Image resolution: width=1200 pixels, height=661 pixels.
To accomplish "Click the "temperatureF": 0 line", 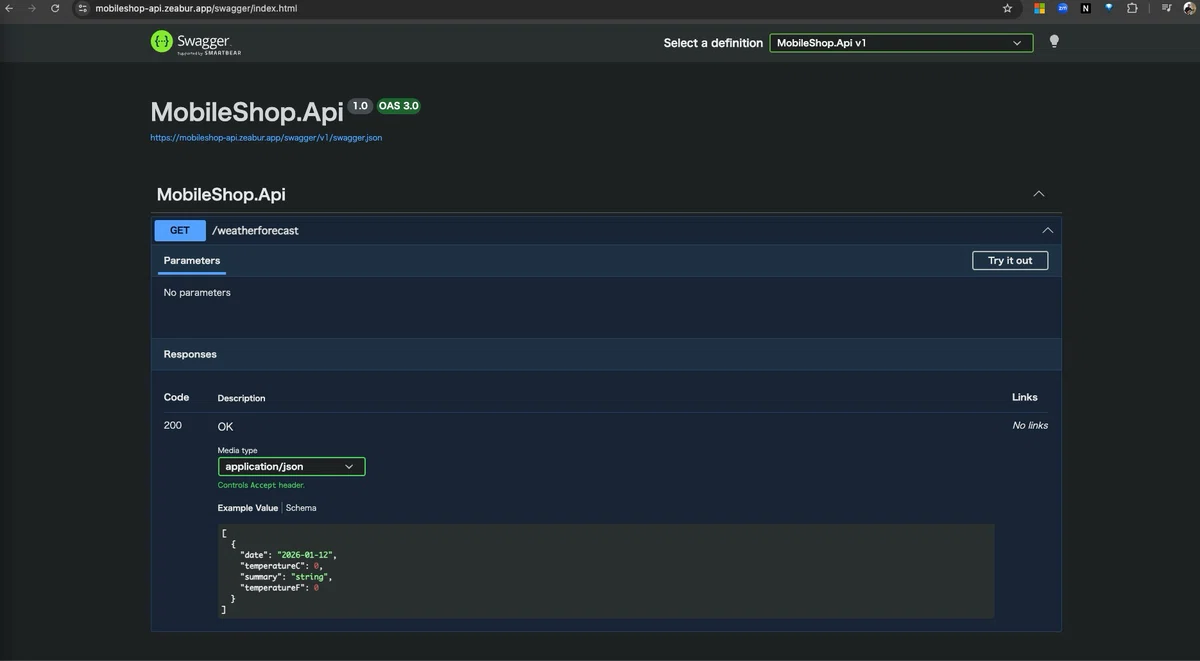I will pos(279,588).
